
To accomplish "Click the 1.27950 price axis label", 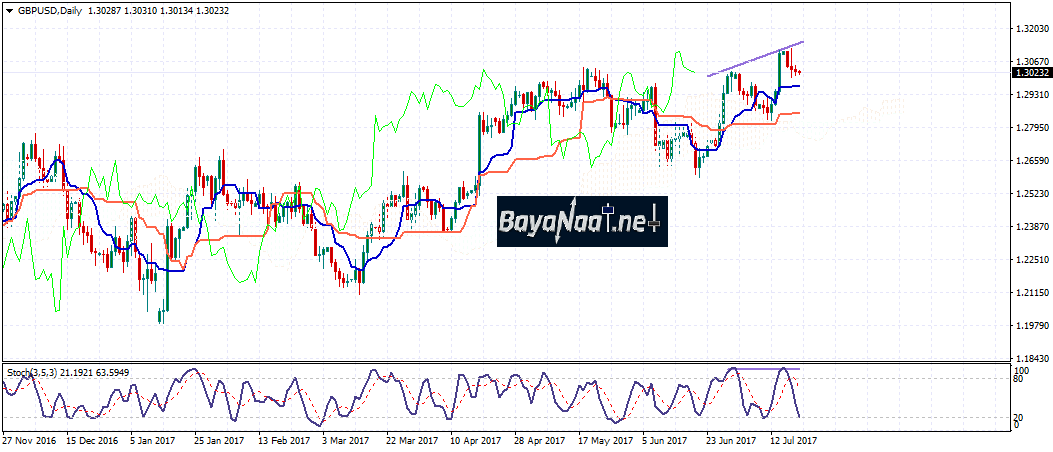I will pyautogui.click(x=1030, y=128).
